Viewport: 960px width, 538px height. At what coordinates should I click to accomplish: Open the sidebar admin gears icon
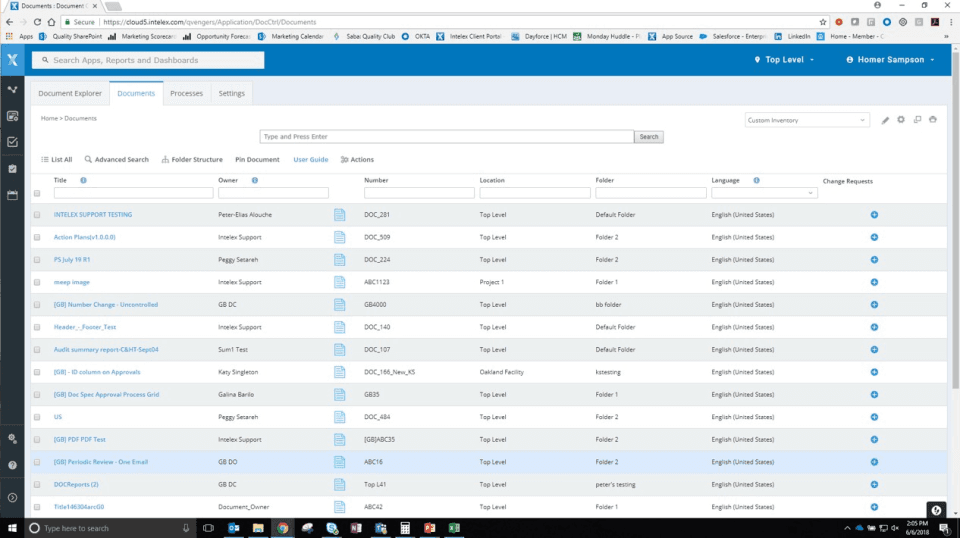[12, 439]
